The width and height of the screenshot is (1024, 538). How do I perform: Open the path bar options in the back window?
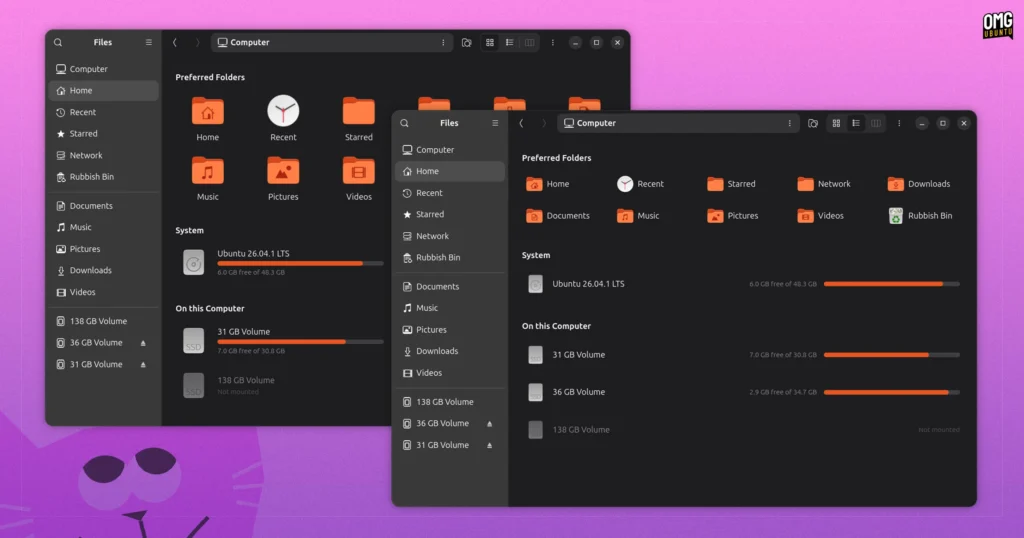[x=443, y=42]
